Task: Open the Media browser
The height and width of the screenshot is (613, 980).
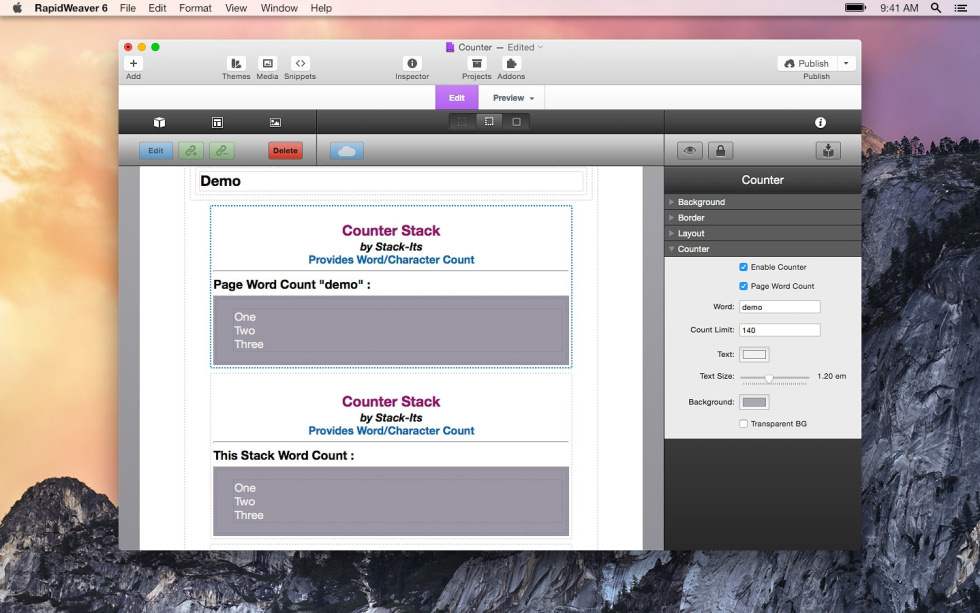Action: point(268,63)
